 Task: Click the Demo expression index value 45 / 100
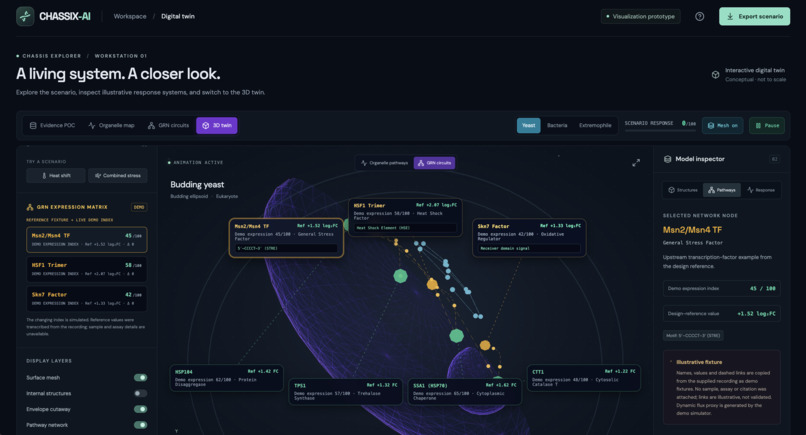click(x=762, y=288)
